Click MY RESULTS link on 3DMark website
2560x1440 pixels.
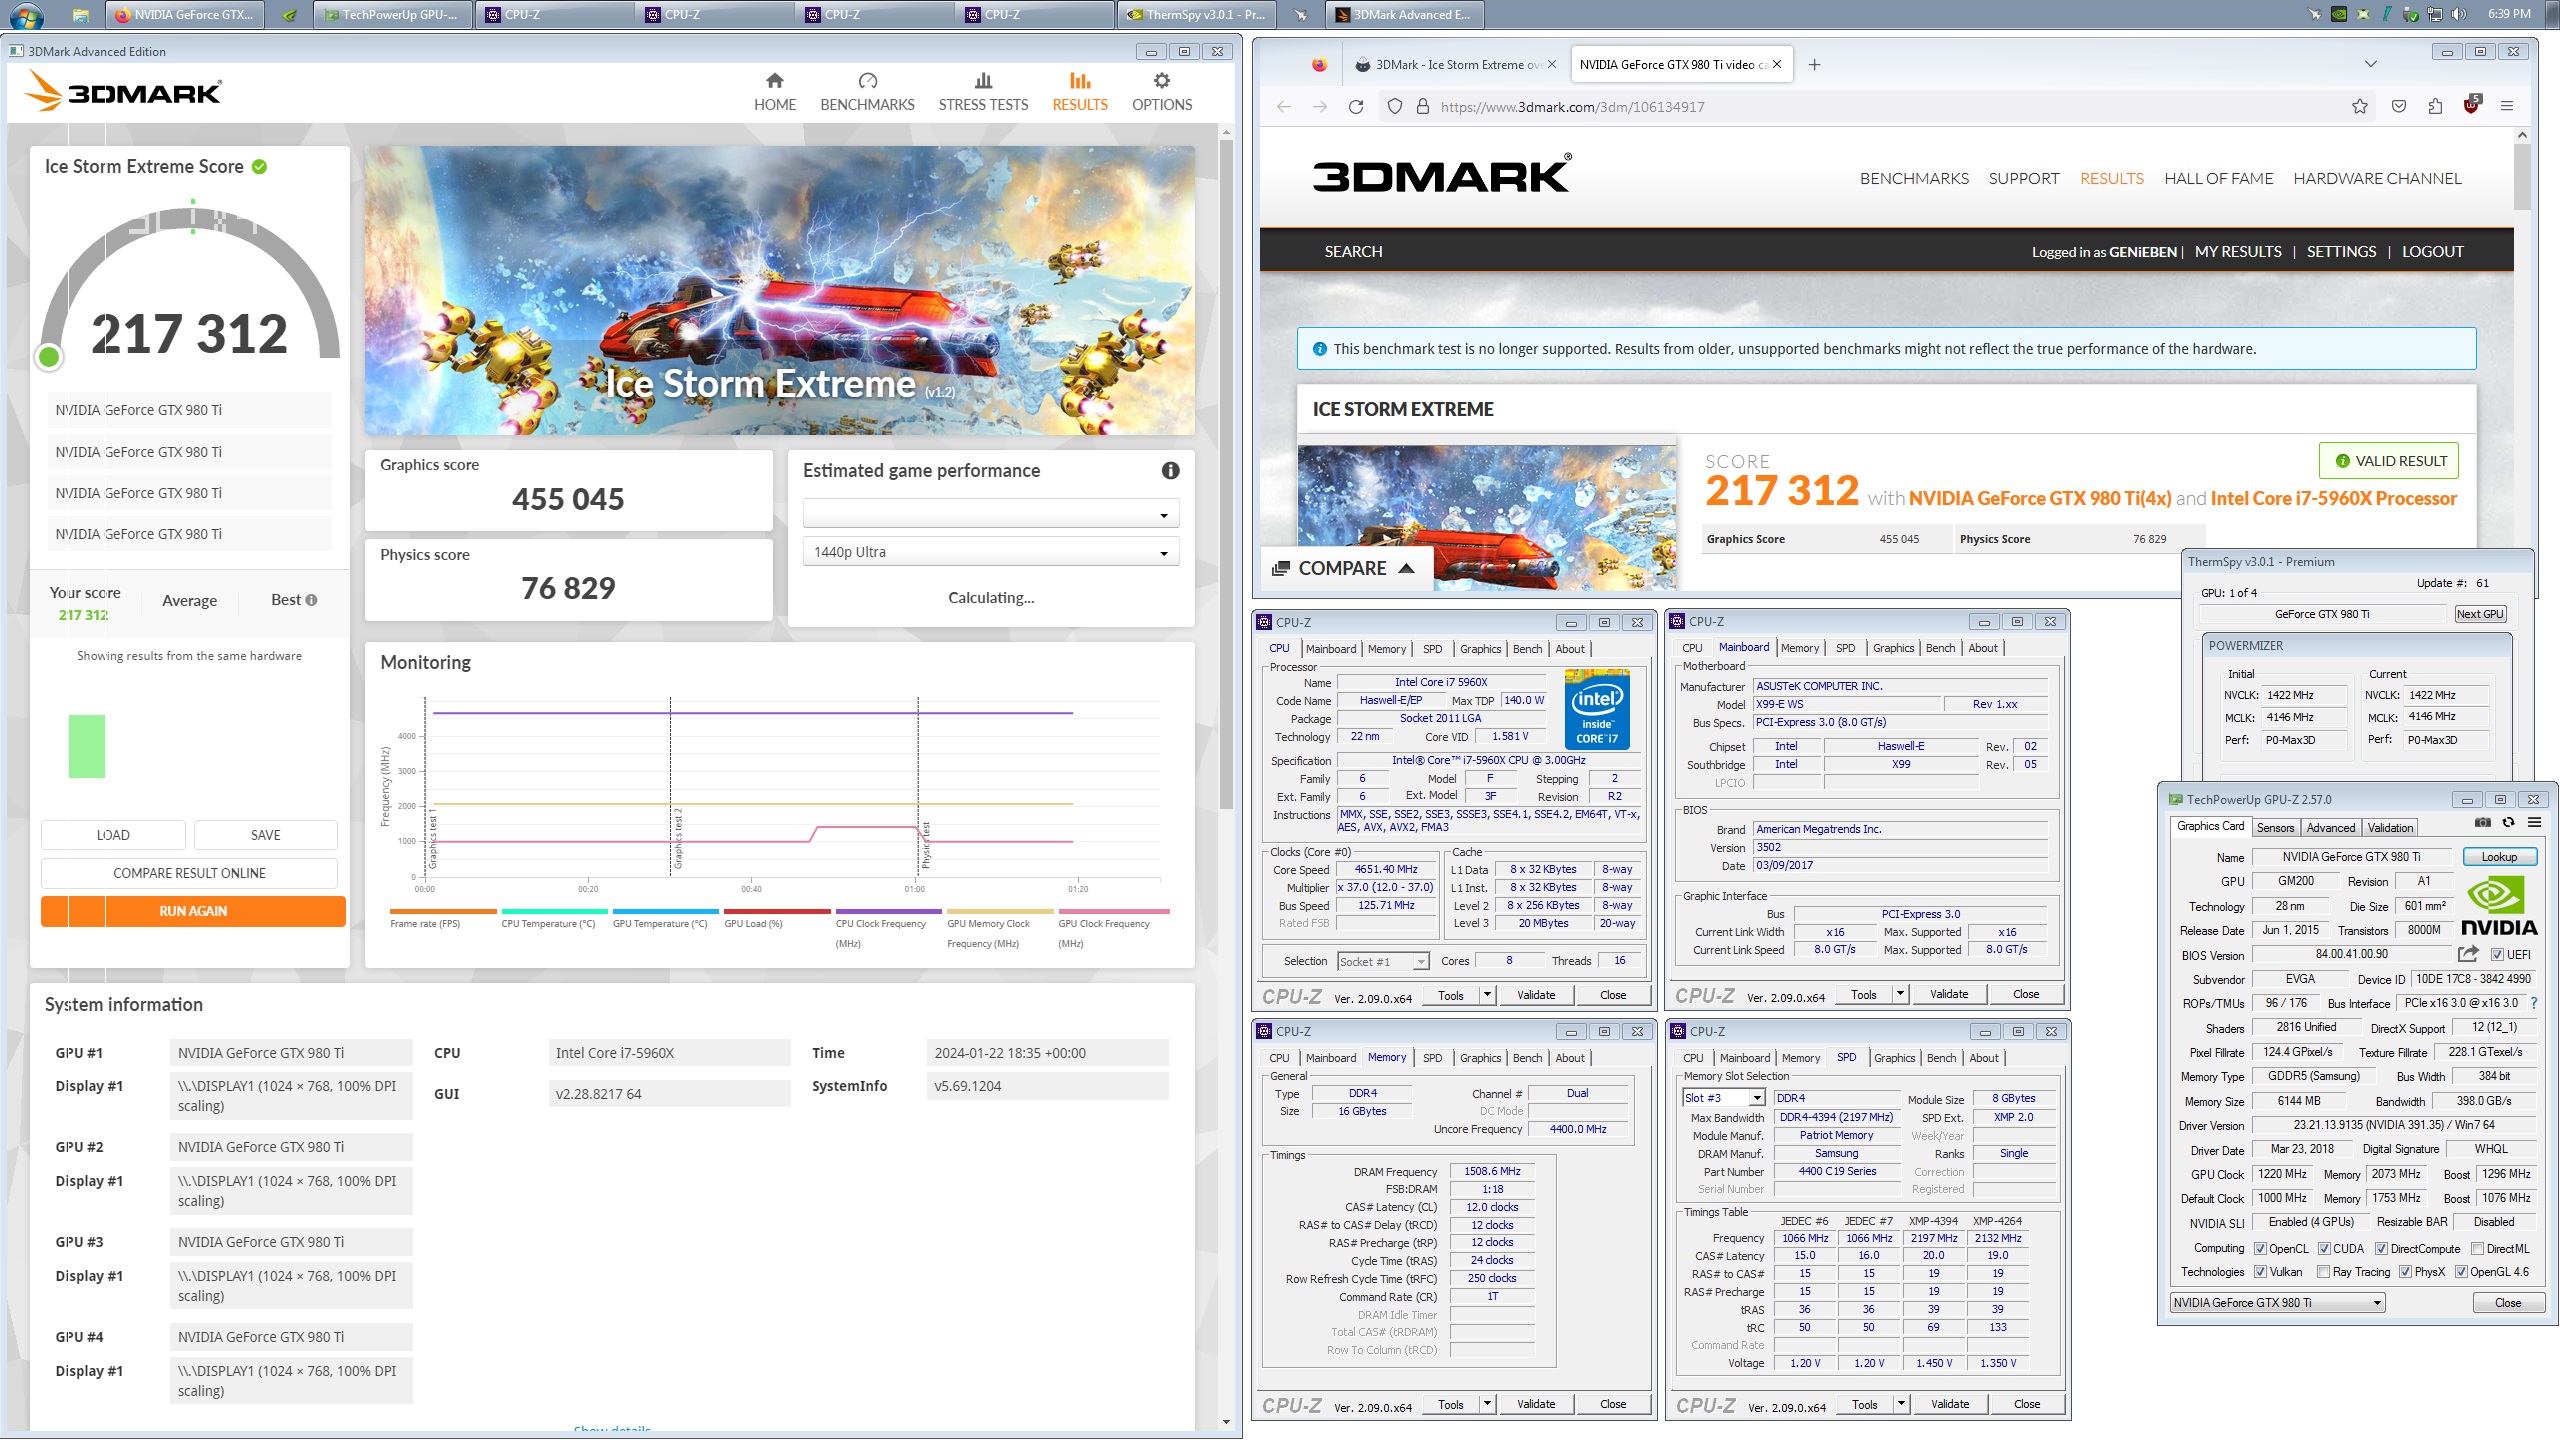click(2238, 252)
